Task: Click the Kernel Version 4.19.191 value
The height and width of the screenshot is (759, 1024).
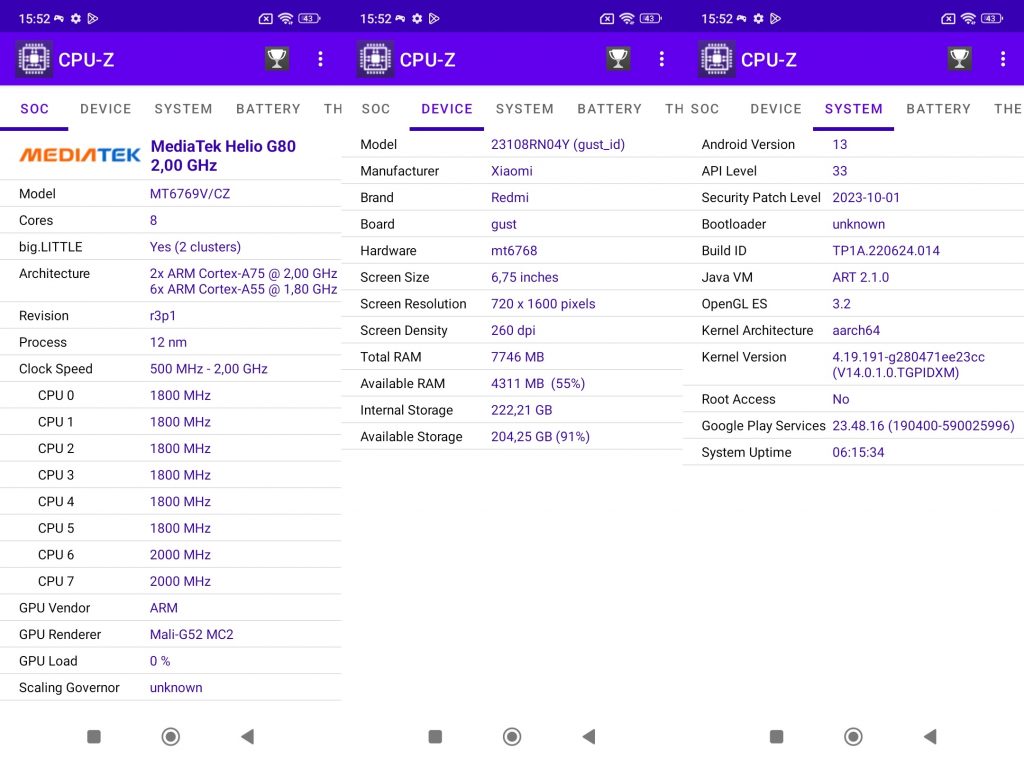Action: [x=908, y=365]
